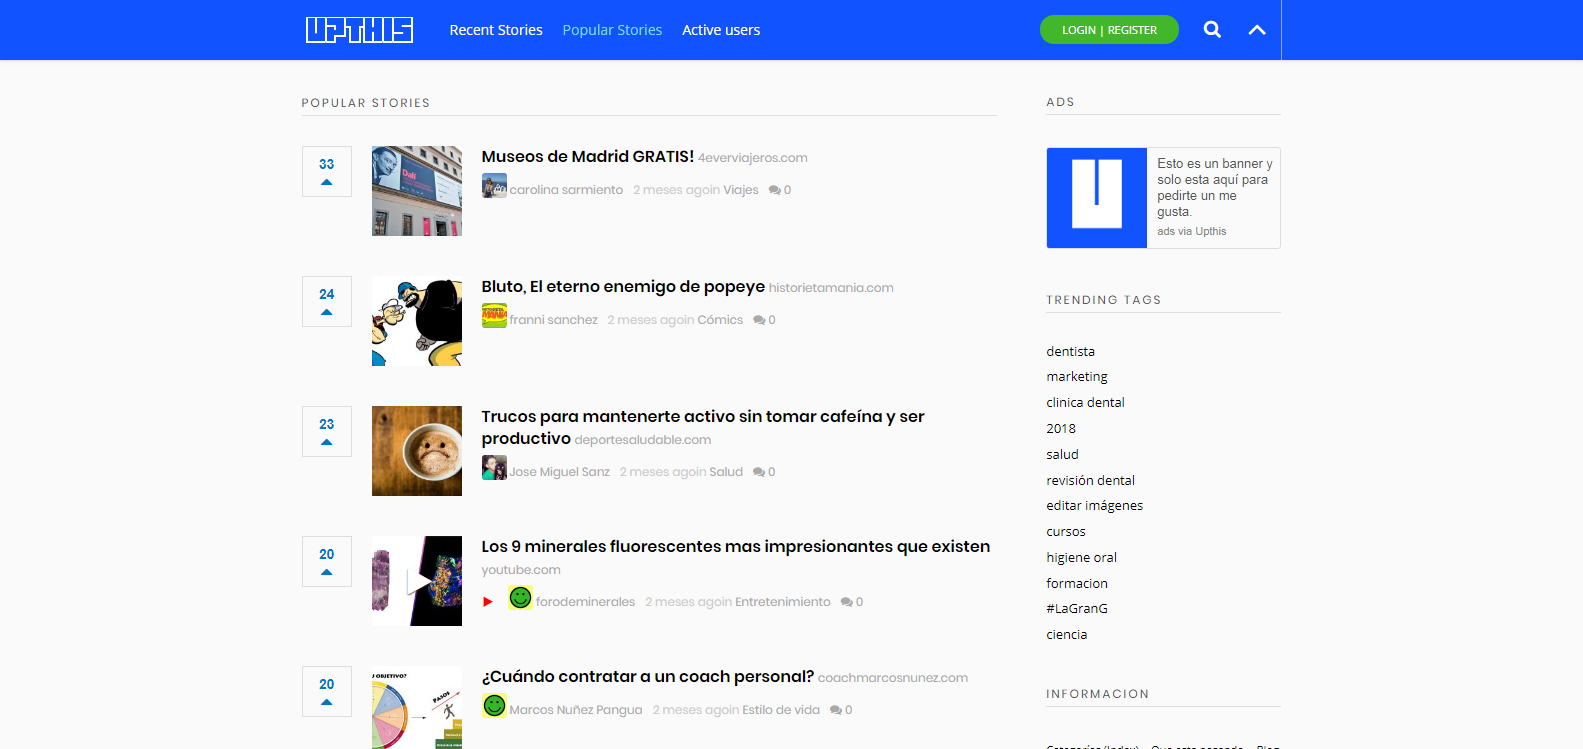Upvote the coach personal story
The image size is (1583, 749).
(327, 691)
